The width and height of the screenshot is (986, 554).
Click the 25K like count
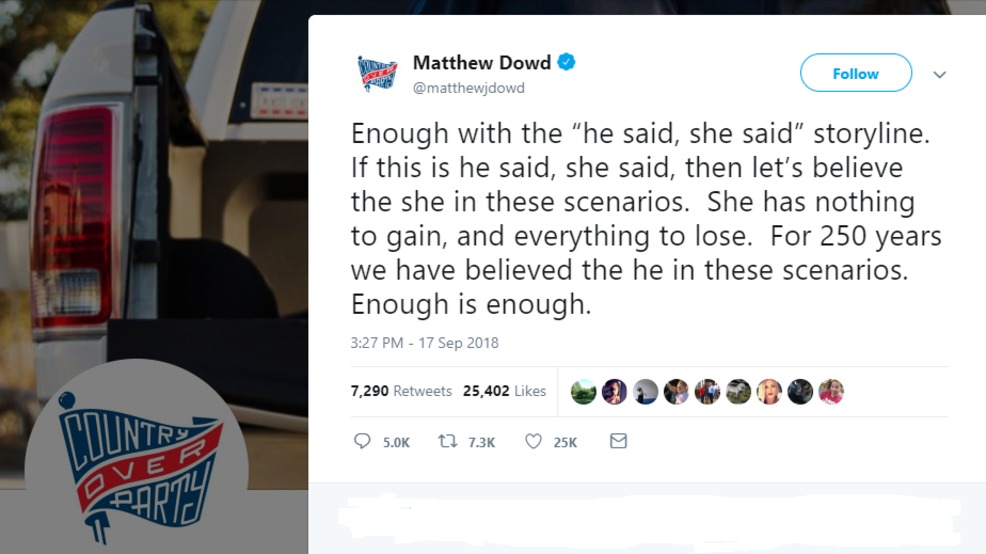pos(565,443)
